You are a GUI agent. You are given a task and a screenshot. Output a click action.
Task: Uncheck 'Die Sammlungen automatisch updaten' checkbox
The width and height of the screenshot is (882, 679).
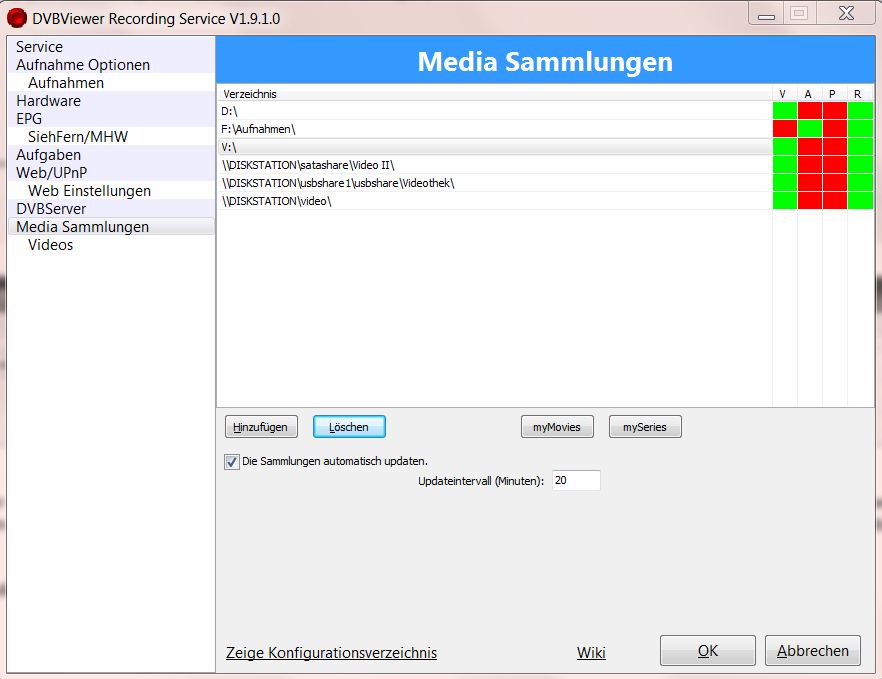tap(231, 462)
